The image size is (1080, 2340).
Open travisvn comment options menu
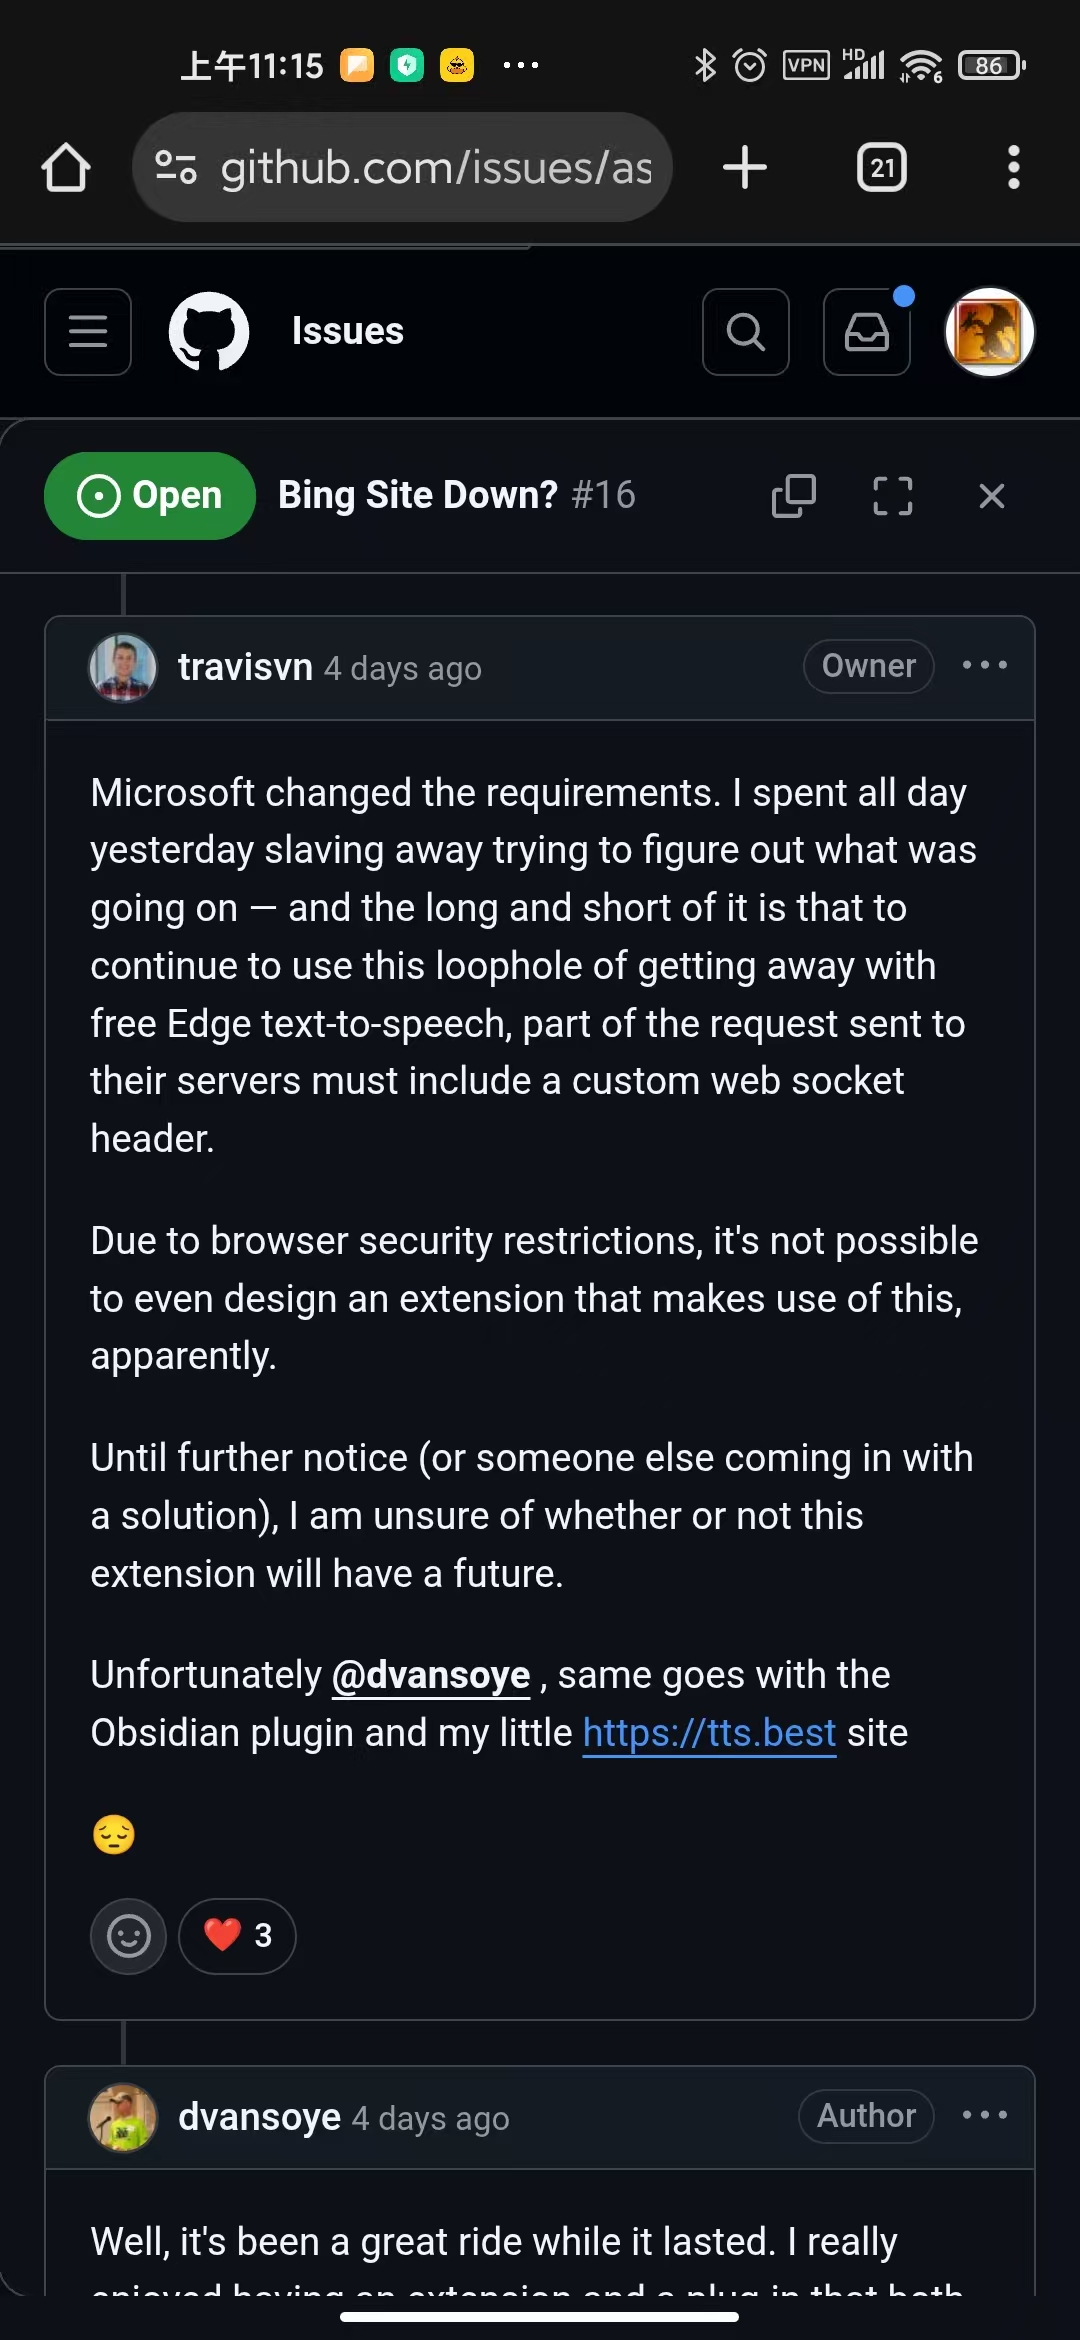(985, 666)
